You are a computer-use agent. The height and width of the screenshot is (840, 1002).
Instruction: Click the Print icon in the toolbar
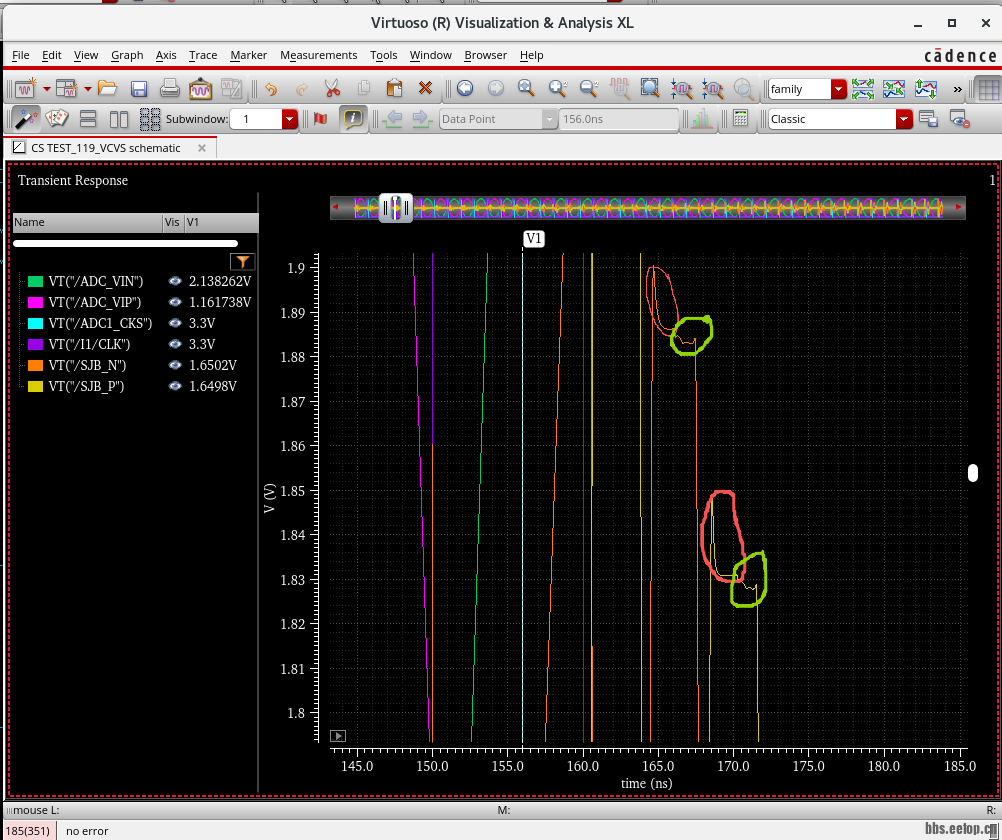(170, 89)
